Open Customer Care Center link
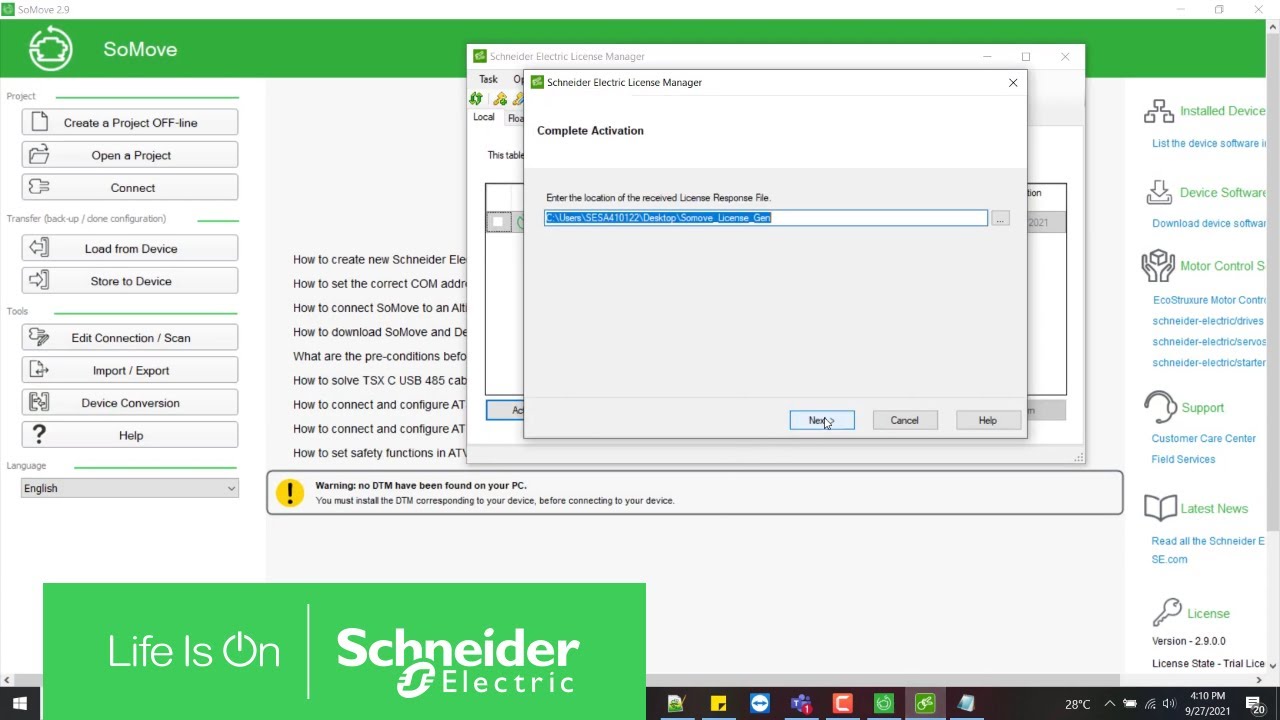Image resolution: width=1280 pixels, height=720 pixels. pyautogui.click(x=1203, y=438)
